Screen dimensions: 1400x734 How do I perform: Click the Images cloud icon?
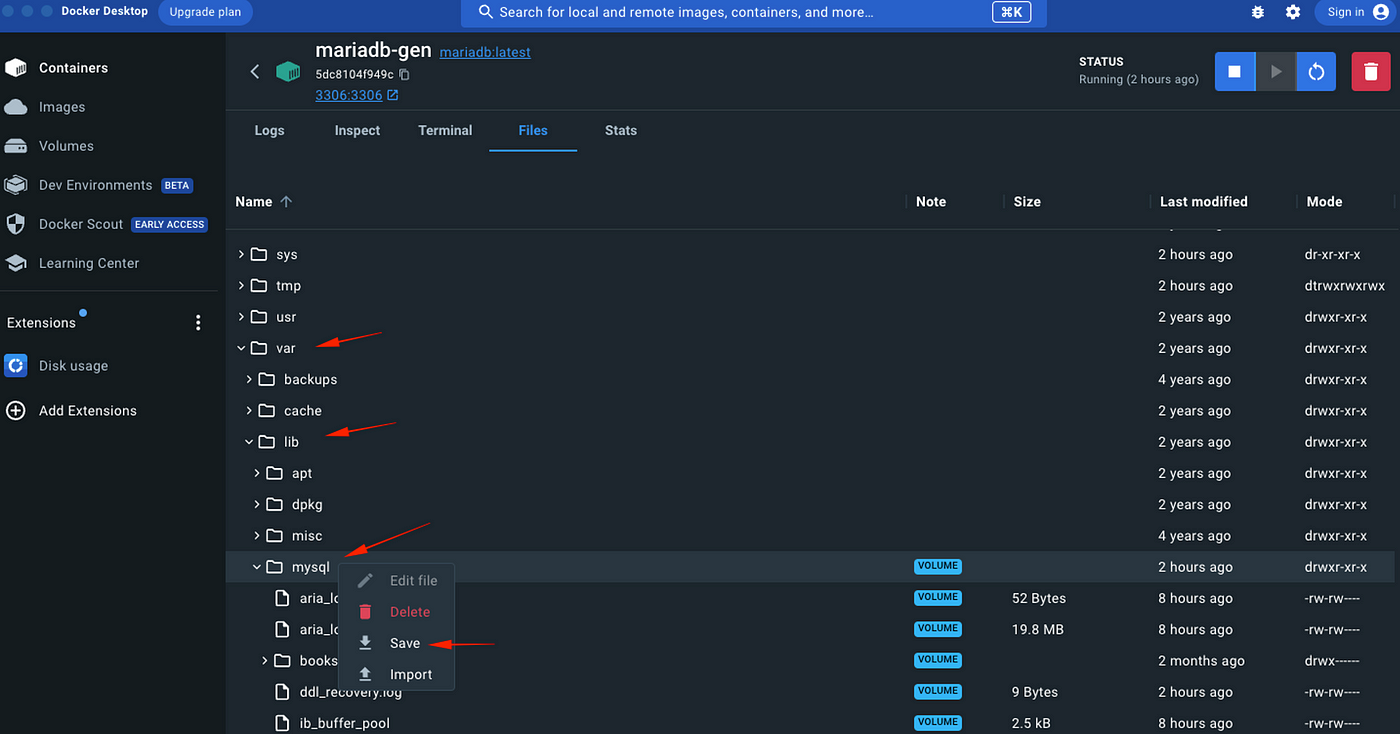pyautogui.click(x=16, y=107)
